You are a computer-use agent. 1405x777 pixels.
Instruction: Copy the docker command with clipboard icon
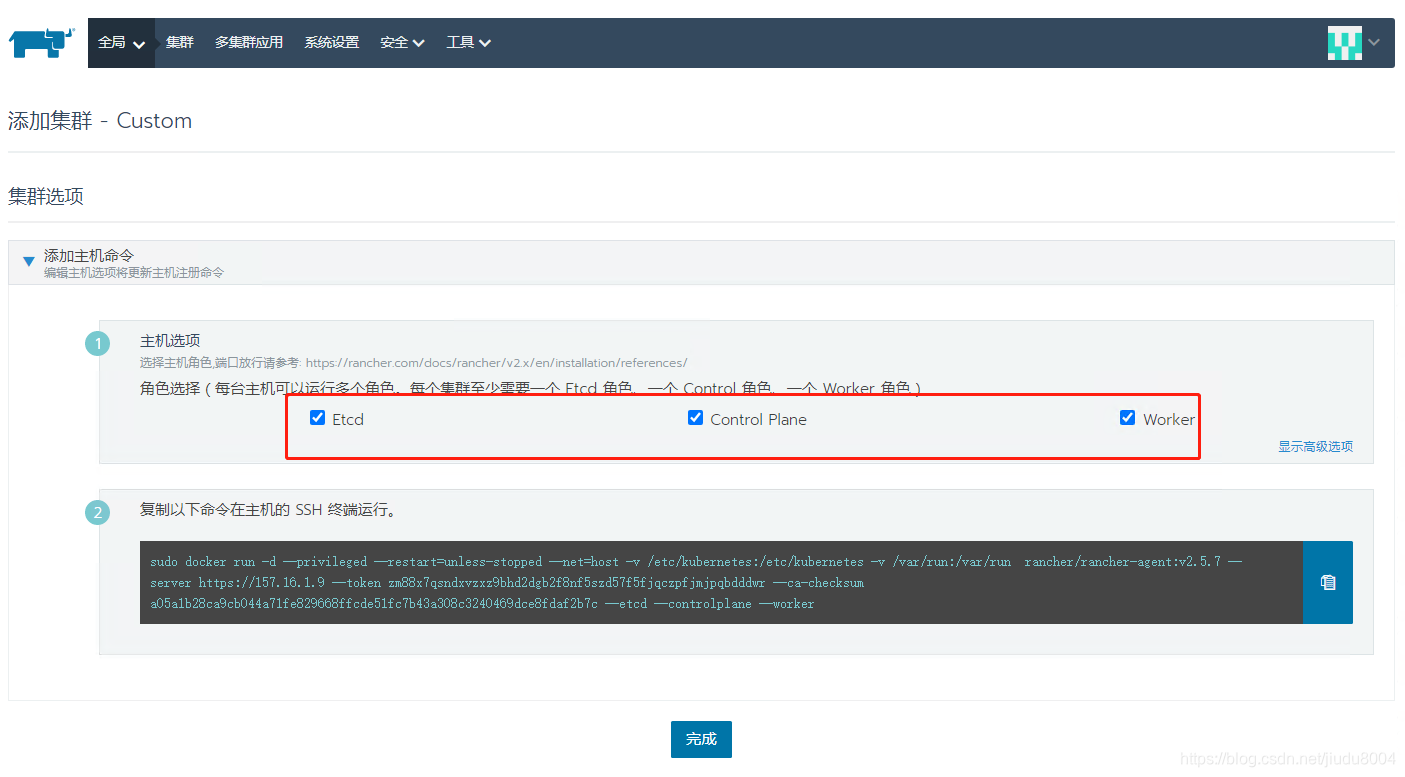click(1328, 582)
